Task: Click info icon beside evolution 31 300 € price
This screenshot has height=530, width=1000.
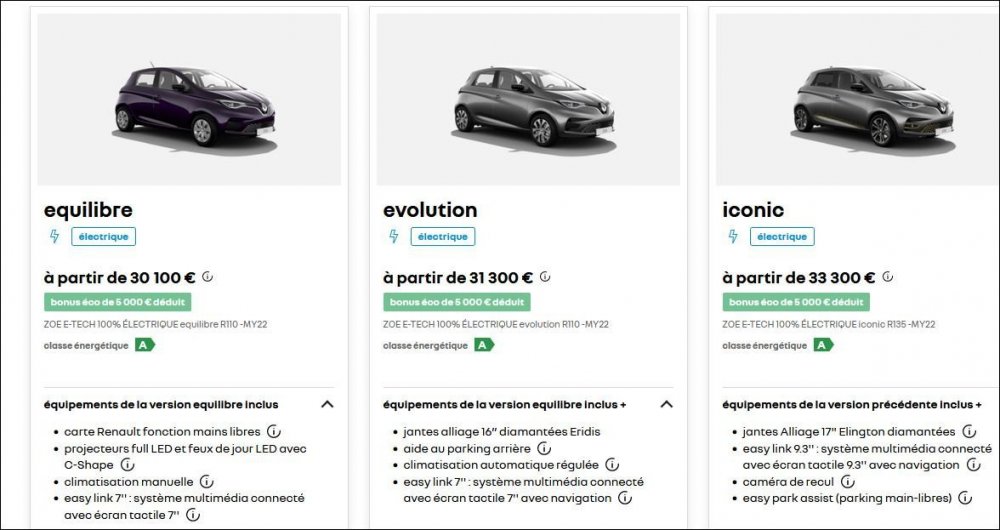Action: click(545, 277)
